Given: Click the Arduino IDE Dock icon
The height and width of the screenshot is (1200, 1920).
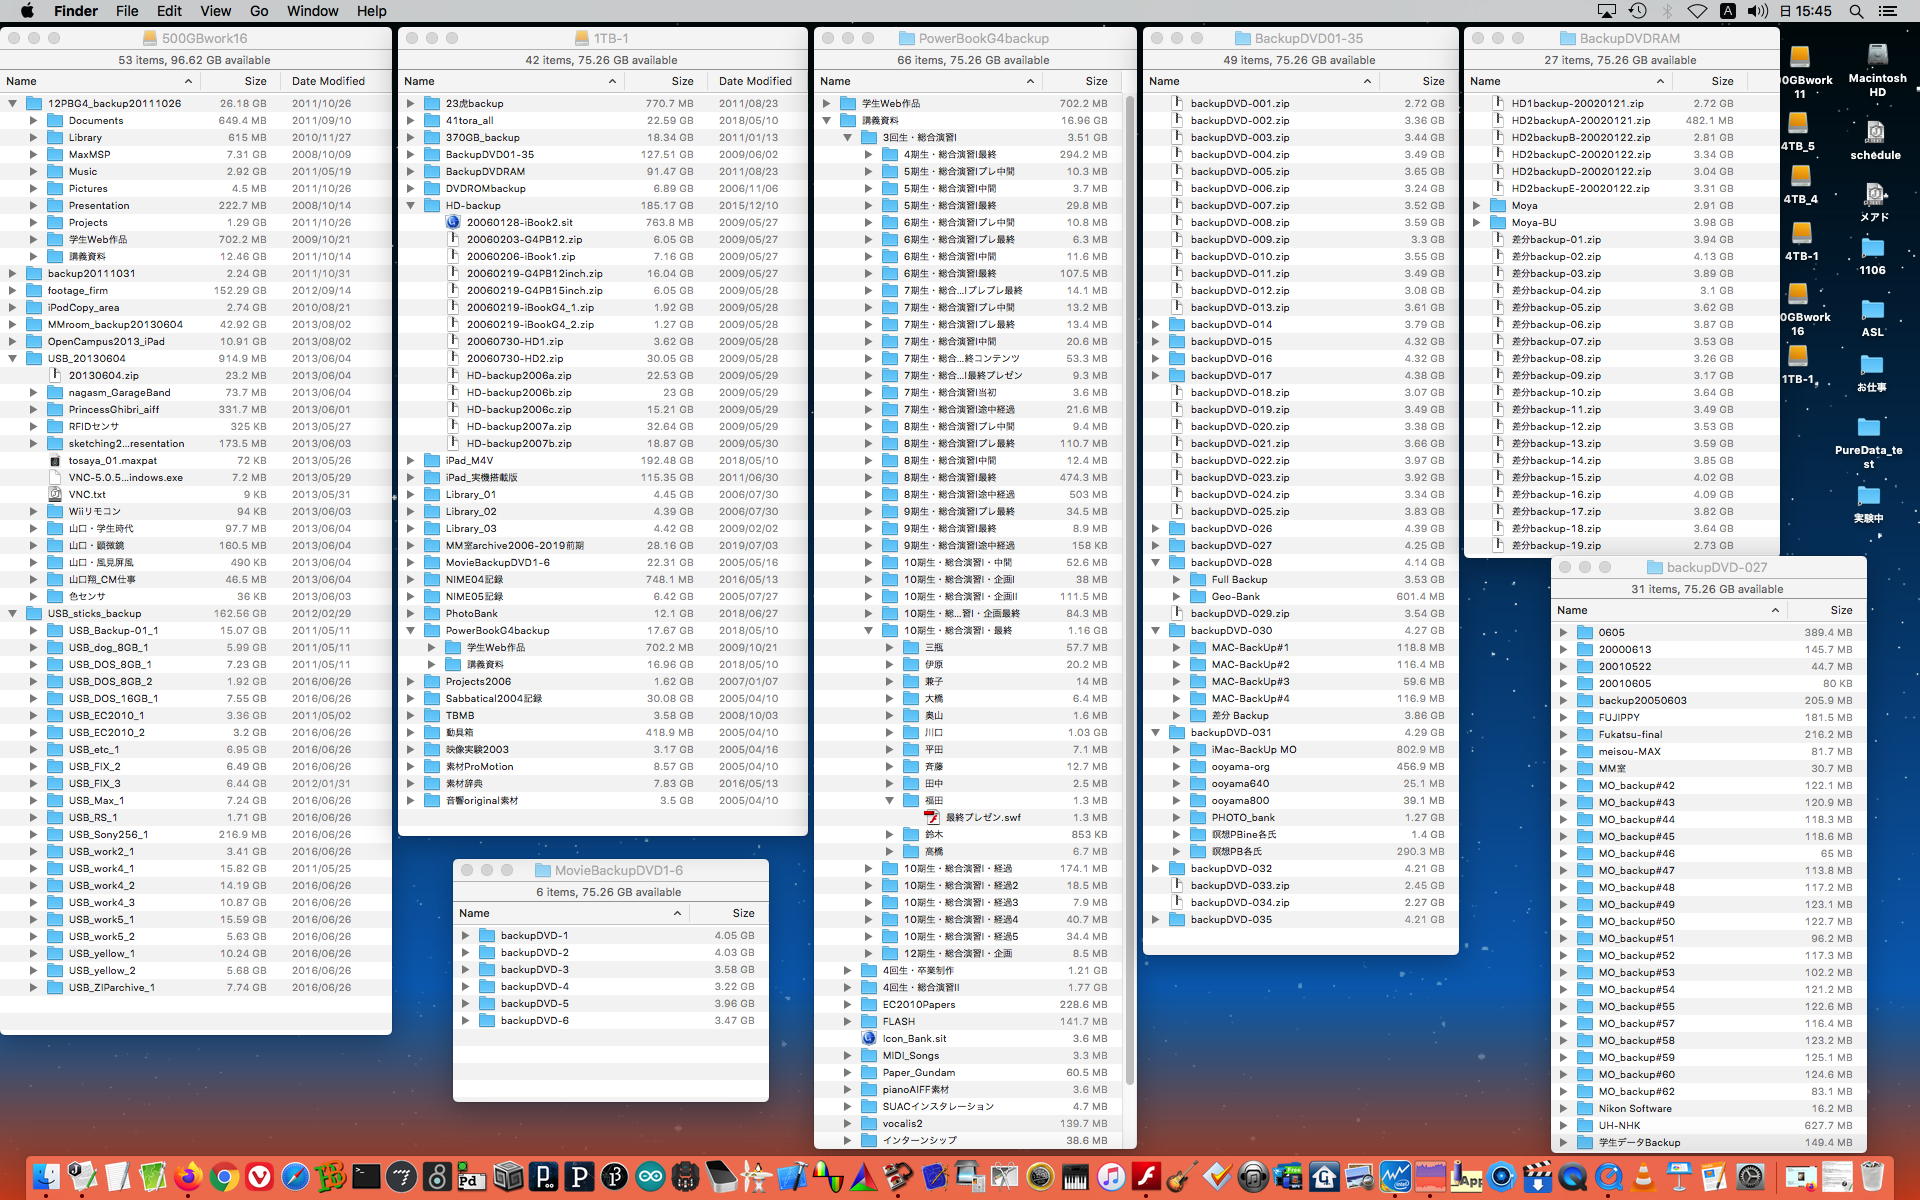Looking at the screenshot, I should coord(650,1177).
